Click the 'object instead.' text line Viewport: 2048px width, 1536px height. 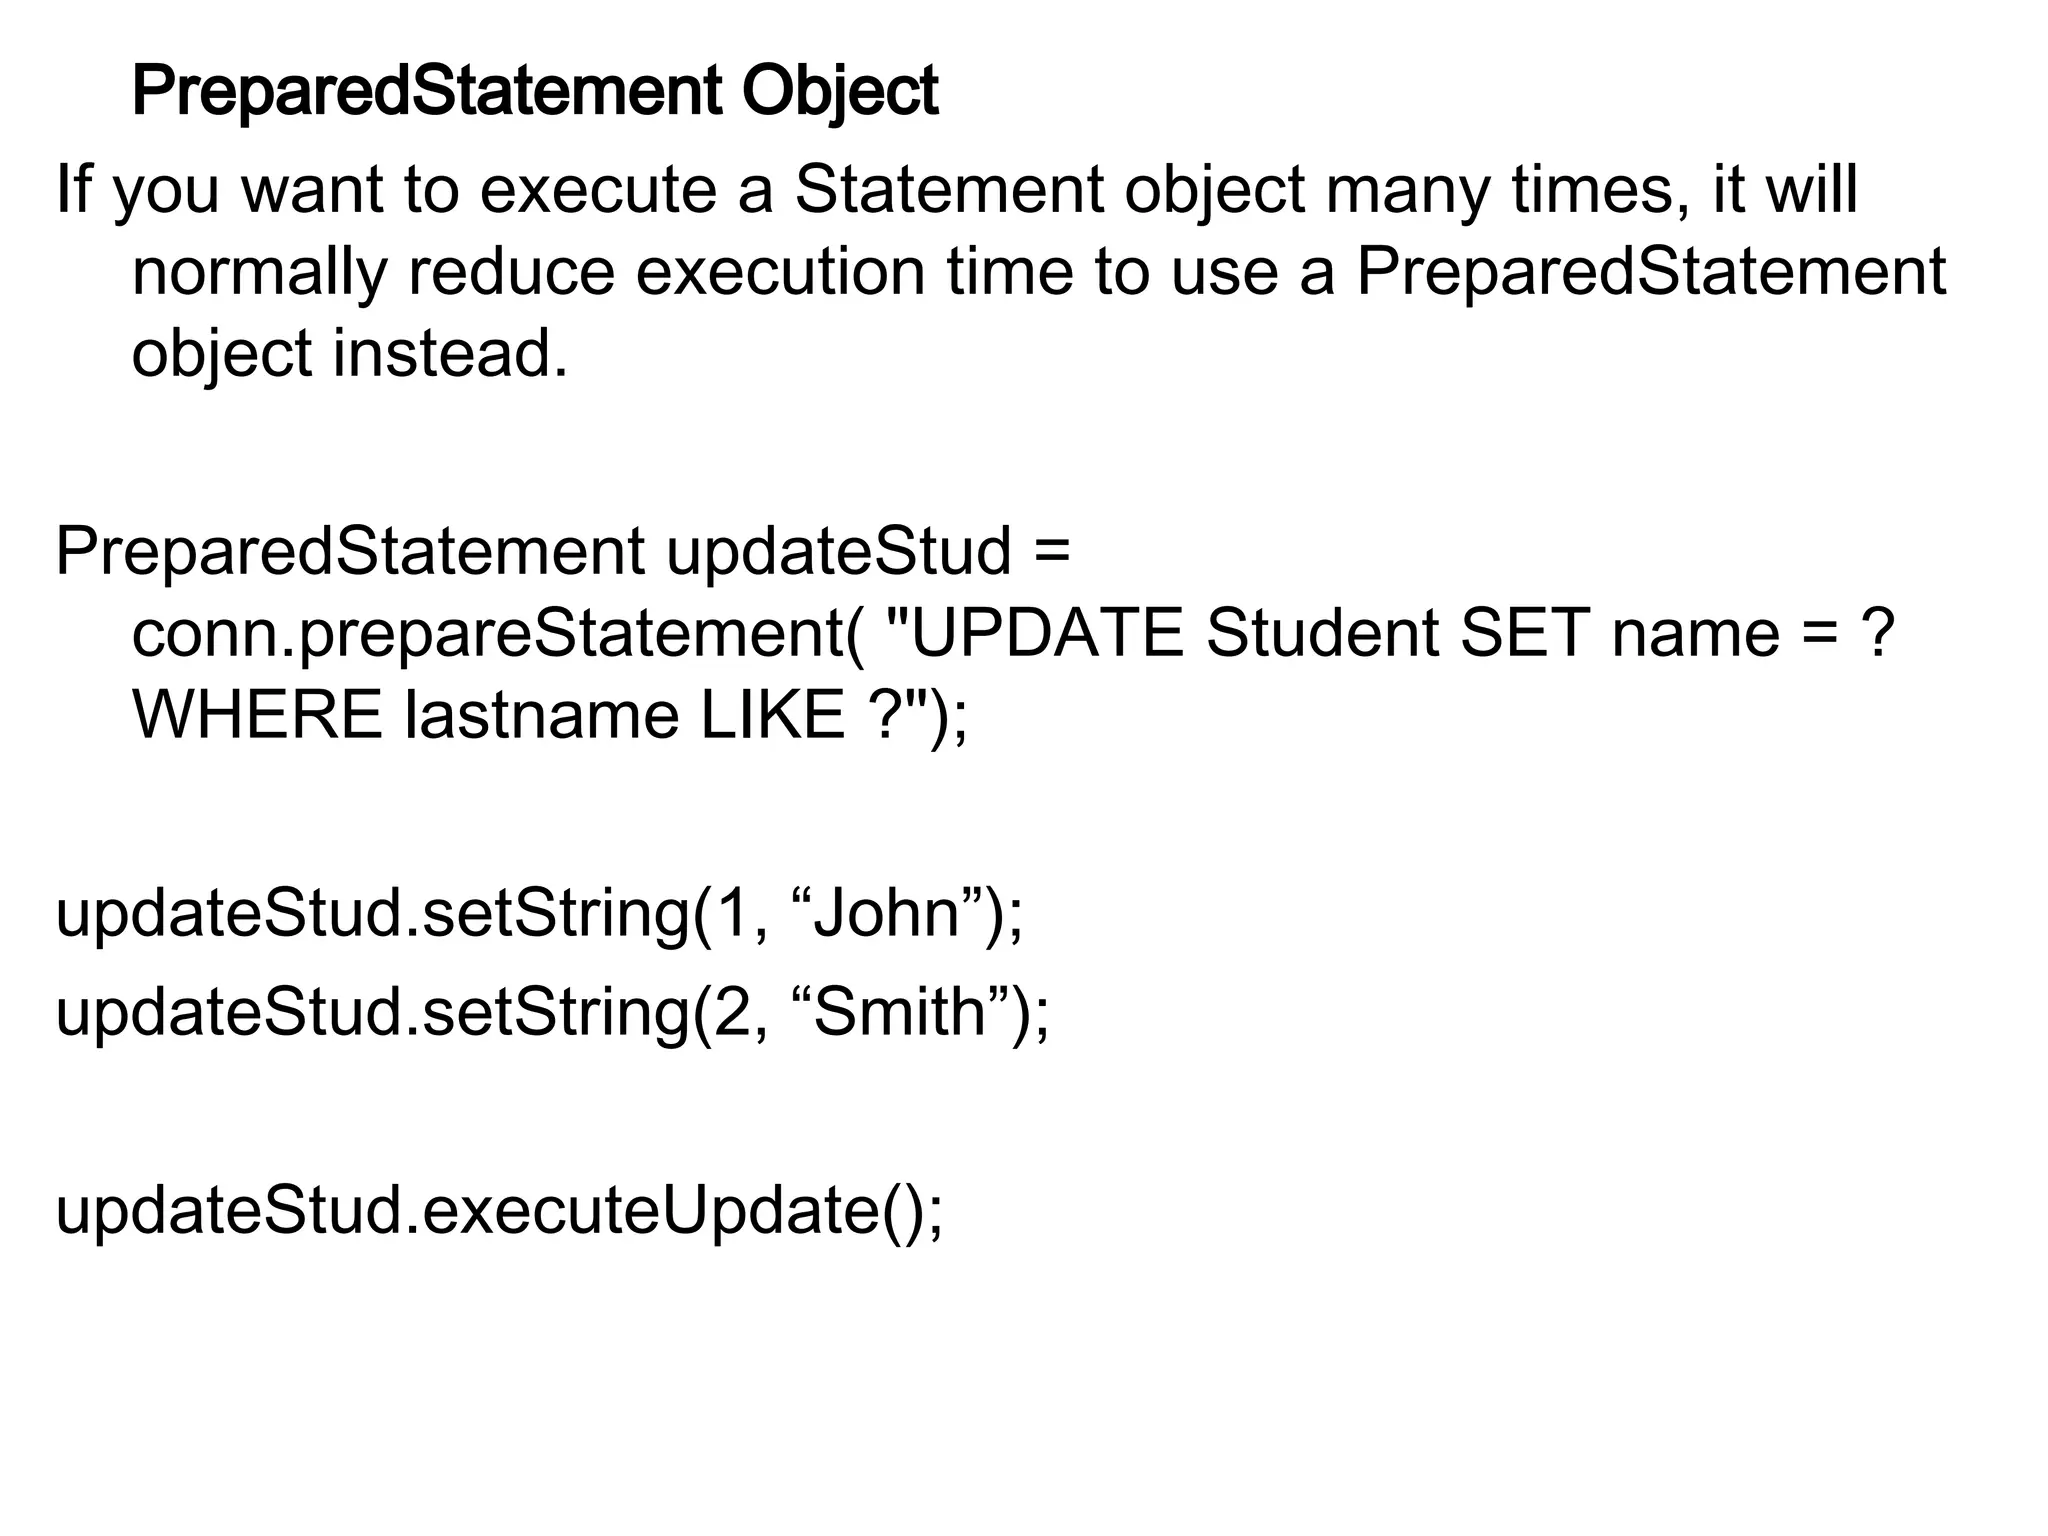tap(350, 354)
